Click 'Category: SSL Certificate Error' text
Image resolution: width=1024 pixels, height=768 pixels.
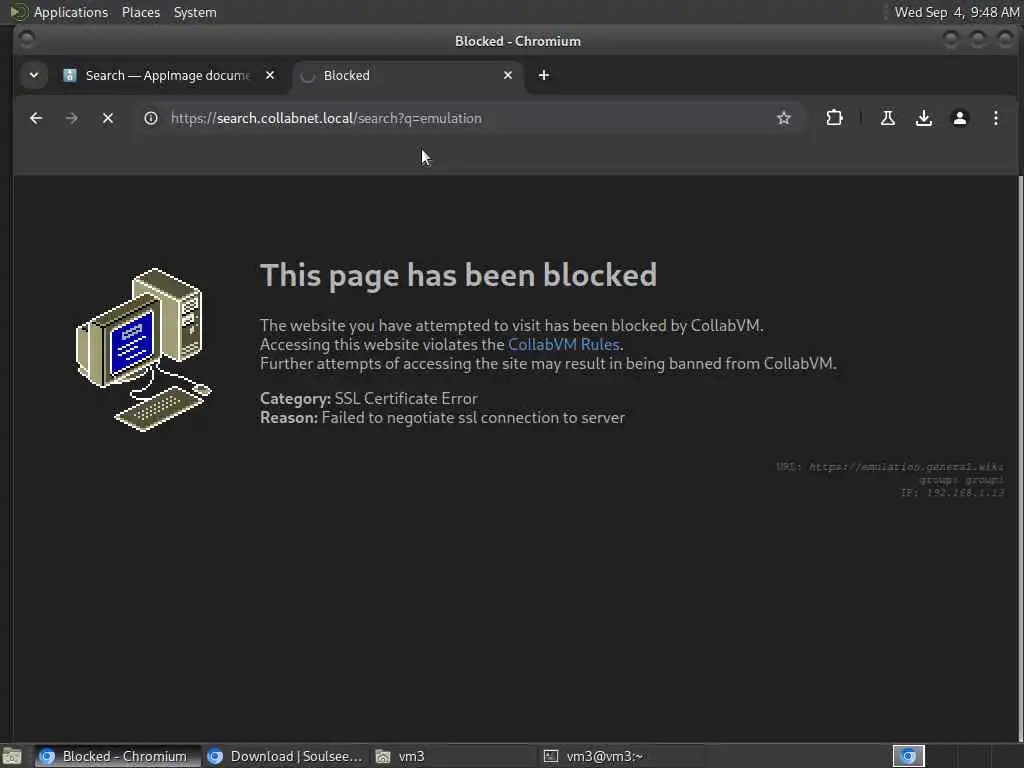368,398
